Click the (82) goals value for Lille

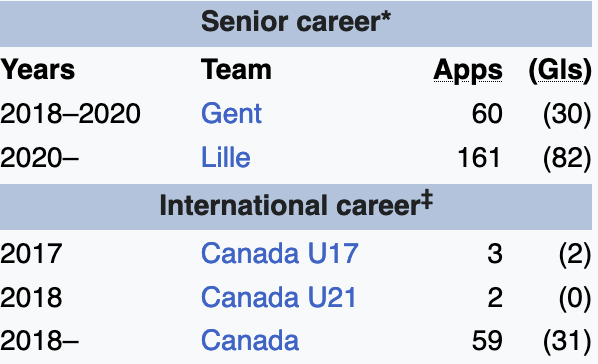click(567, 157)
